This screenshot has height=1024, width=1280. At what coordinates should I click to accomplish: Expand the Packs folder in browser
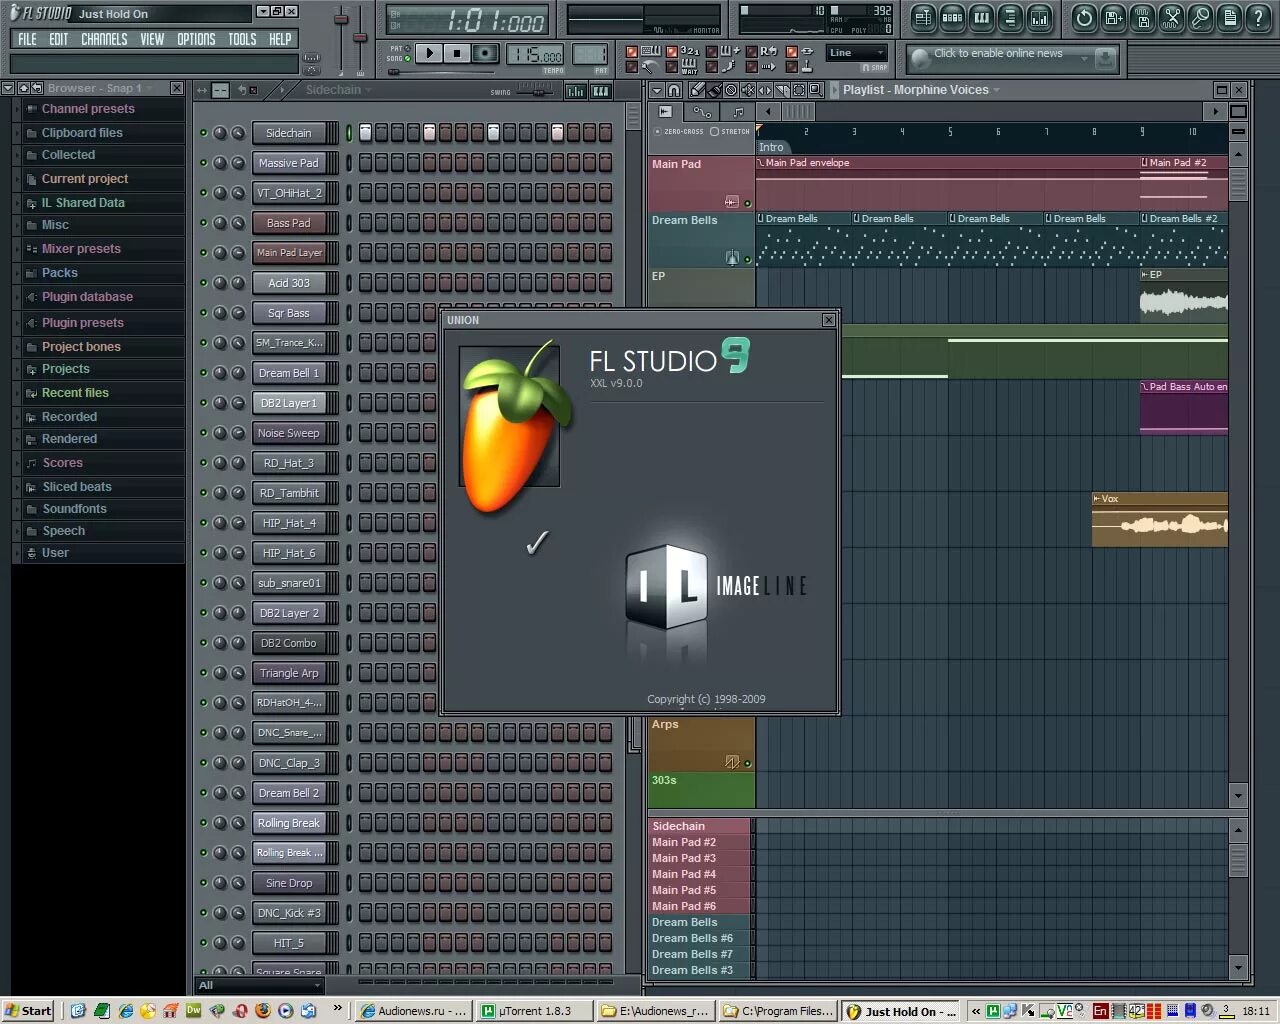pos(98,273)
